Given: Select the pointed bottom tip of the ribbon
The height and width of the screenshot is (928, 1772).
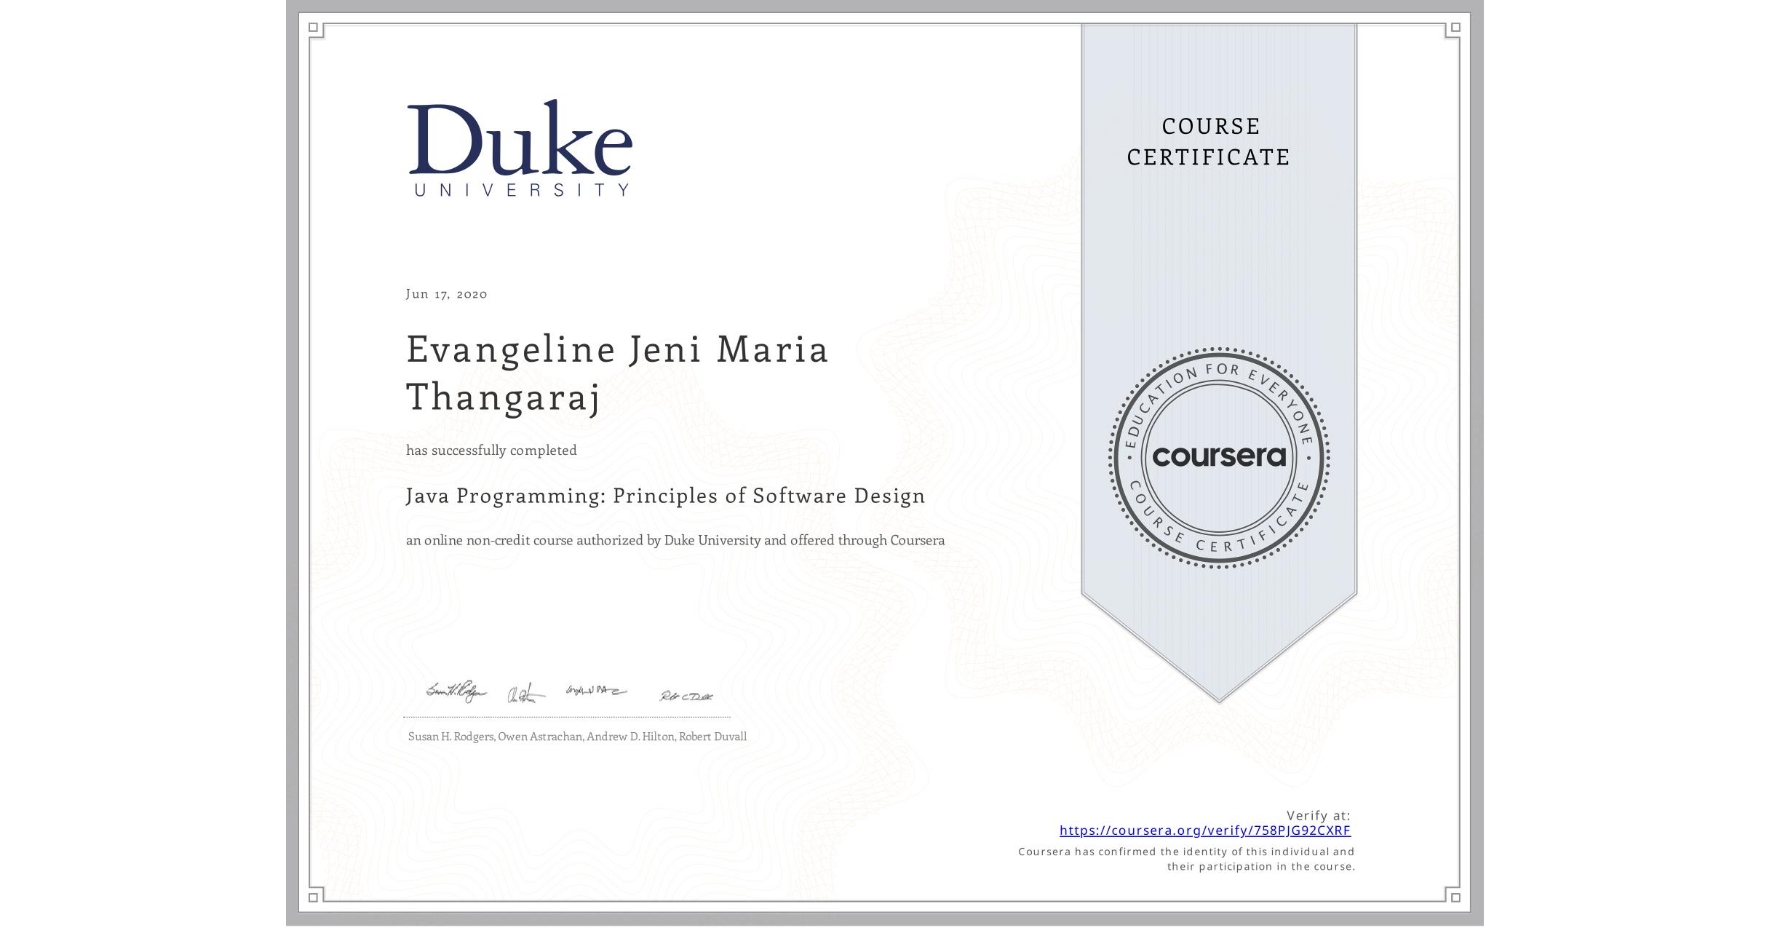Looking at the screenshot, I should coord(1218,690).
